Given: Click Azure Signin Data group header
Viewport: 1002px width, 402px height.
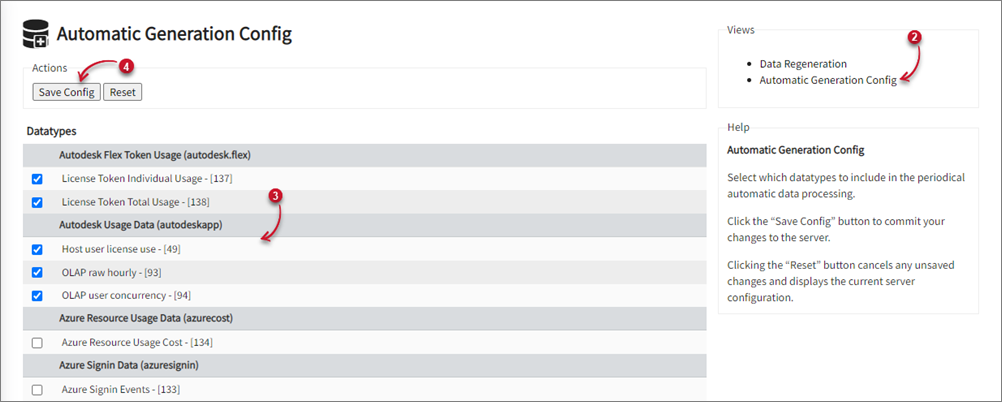Looking at the screenshot, I should click(129, 365).
